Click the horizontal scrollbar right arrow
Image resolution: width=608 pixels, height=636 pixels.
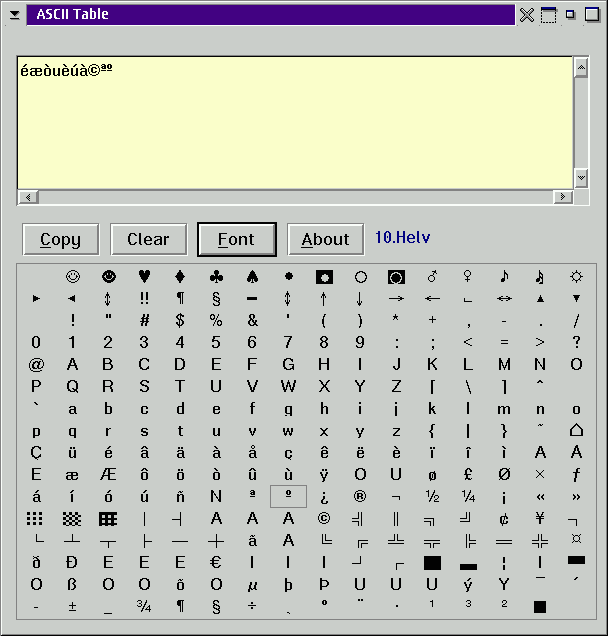pos(563,197)
